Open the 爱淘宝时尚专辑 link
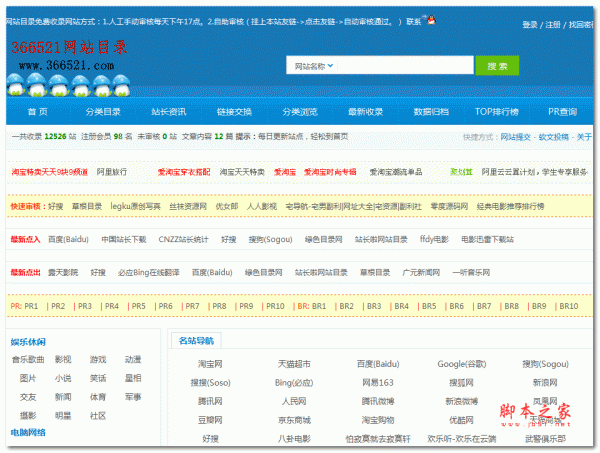The width and height of the screenshot is (600, 453). 330,172
